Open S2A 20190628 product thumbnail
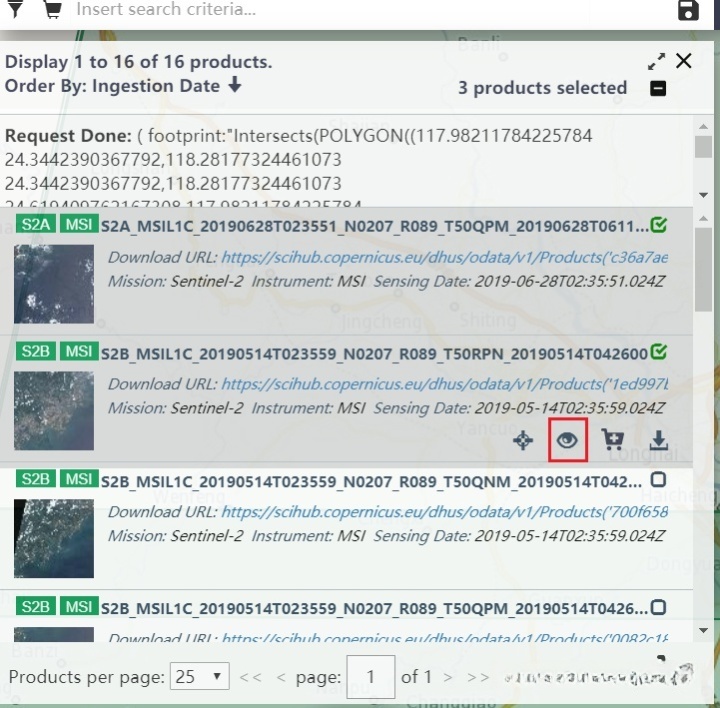Screen dimensions: 720x708 [x=54, y=284]
